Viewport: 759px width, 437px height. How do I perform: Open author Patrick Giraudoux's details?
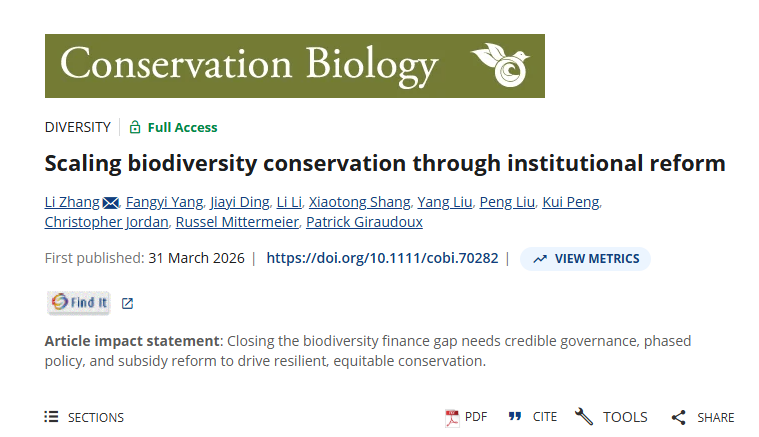pos(364,222)
